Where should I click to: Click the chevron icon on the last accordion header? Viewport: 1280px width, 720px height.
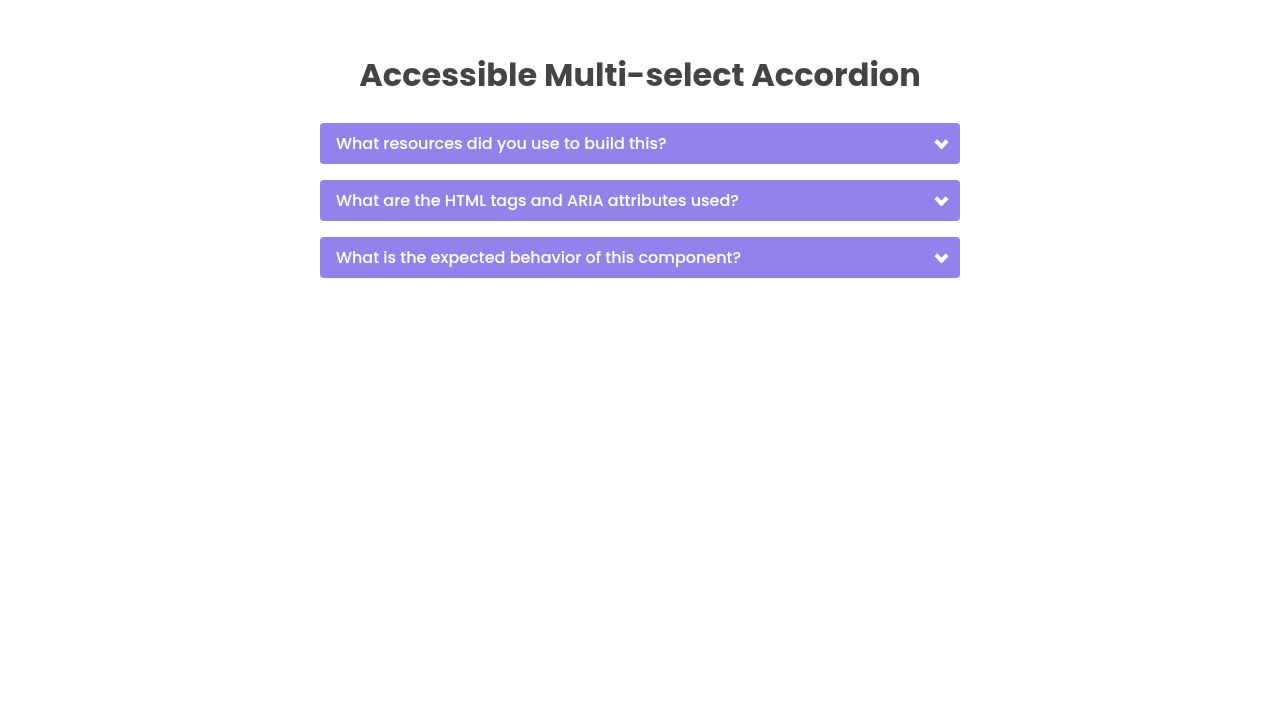pyautogui.click(x=941, y=257)
